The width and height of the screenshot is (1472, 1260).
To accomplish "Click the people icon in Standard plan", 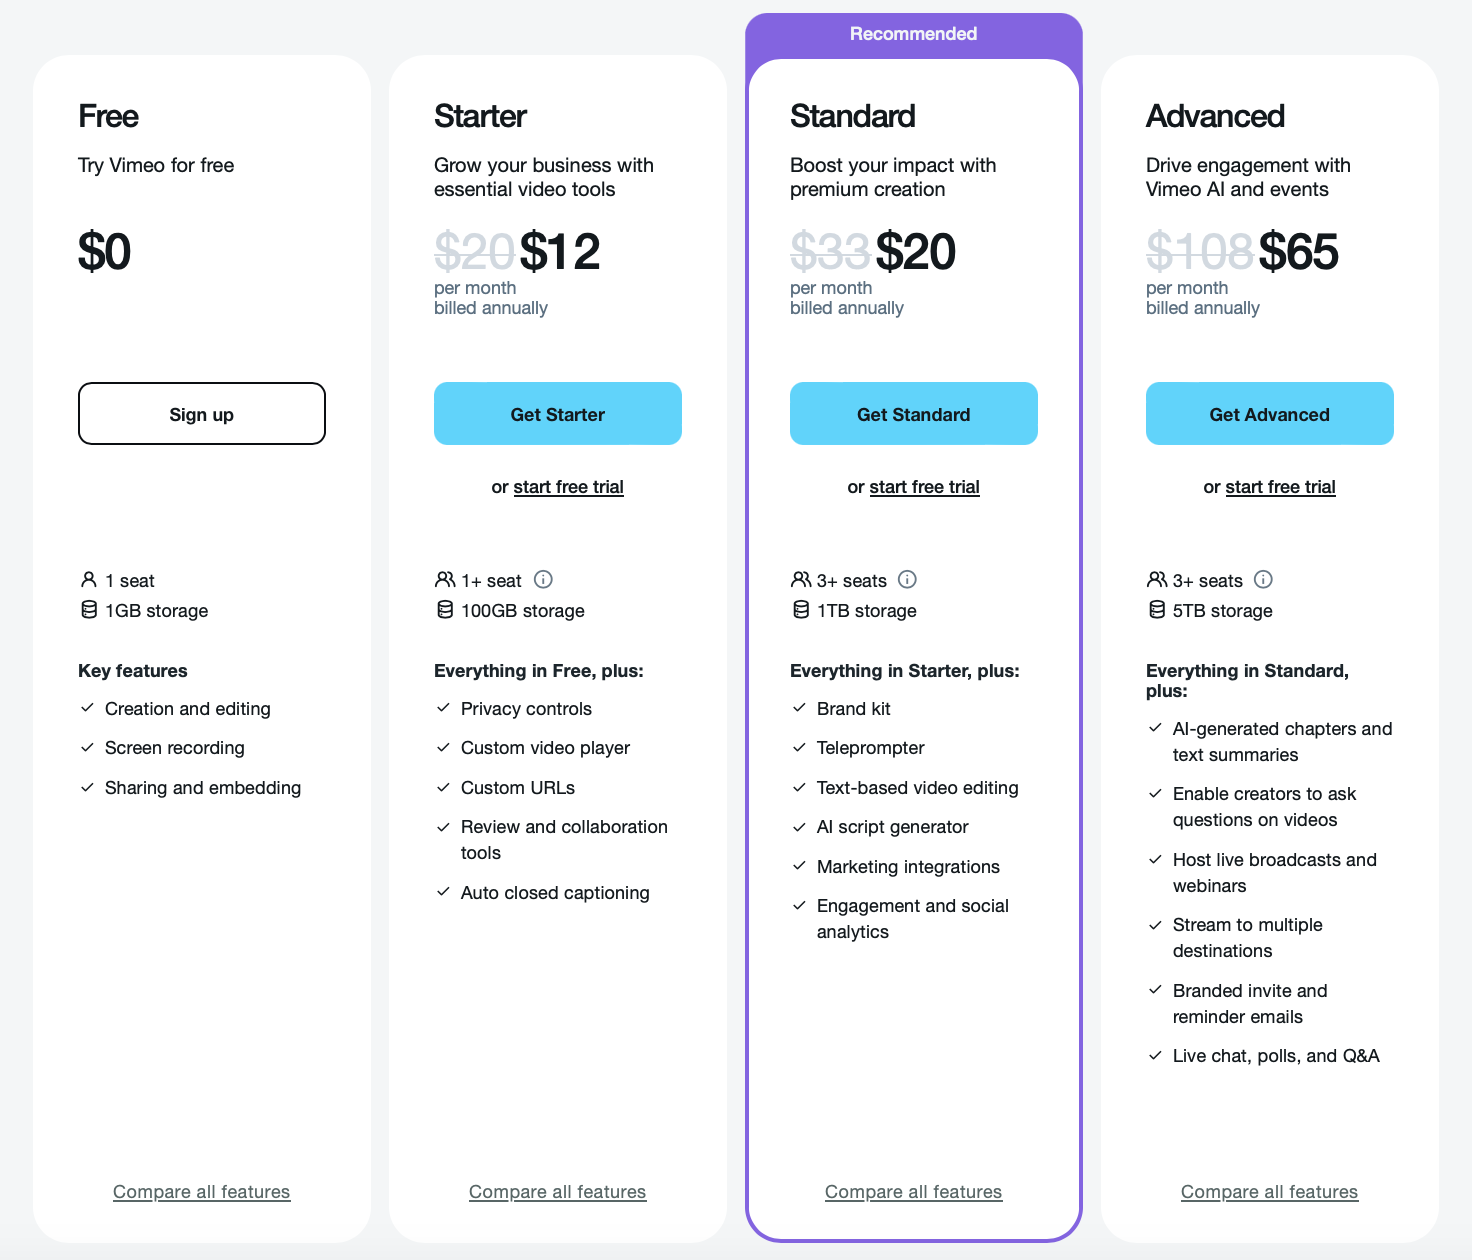I will point(801,580).
